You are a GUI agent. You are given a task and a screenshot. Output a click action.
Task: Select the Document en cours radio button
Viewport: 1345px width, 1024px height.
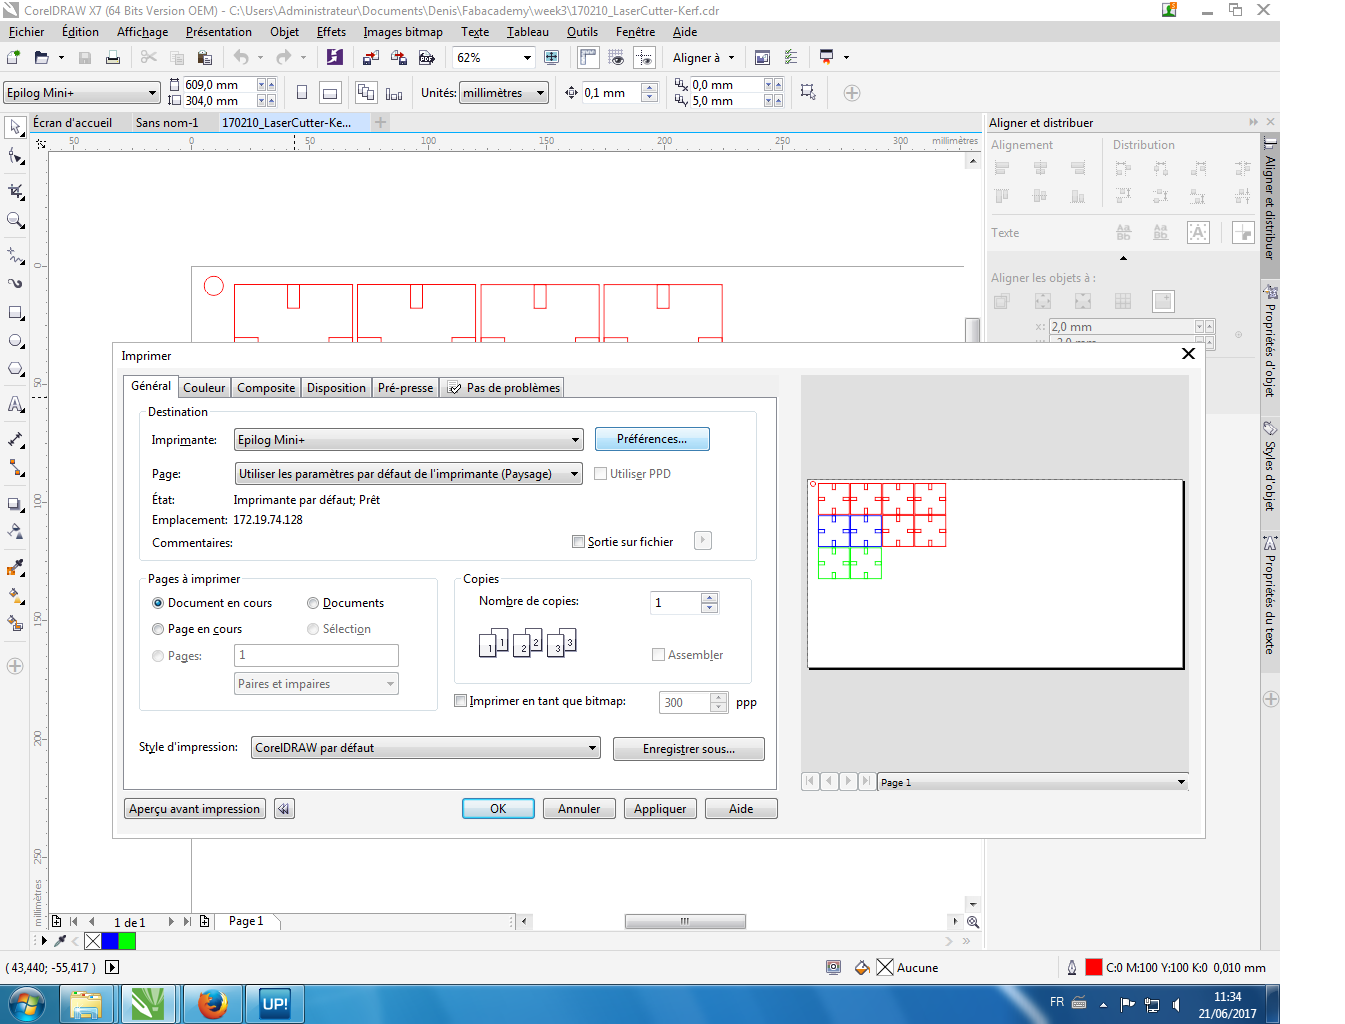(158, 603)
